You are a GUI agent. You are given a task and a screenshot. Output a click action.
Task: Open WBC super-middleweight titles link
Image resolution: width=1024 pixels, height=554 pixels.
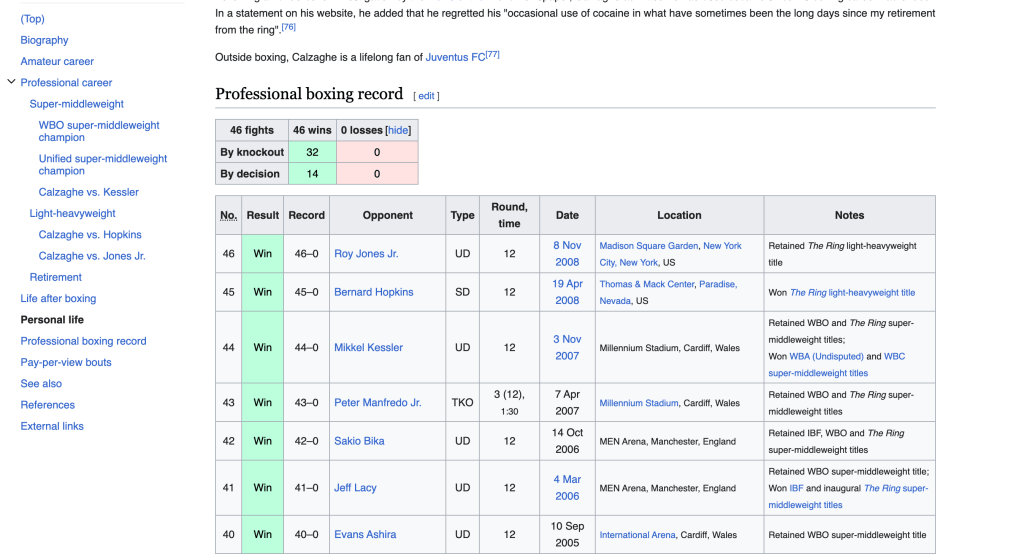(x=837, y=365)
